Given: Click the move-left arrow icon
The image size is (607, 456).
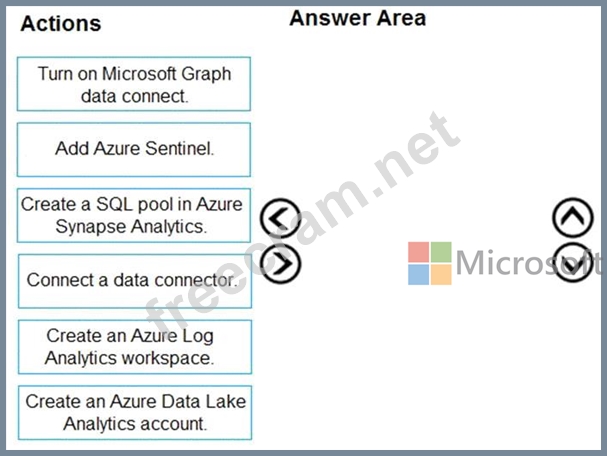Looking at the screenshot, I should (x=280, y=218).
